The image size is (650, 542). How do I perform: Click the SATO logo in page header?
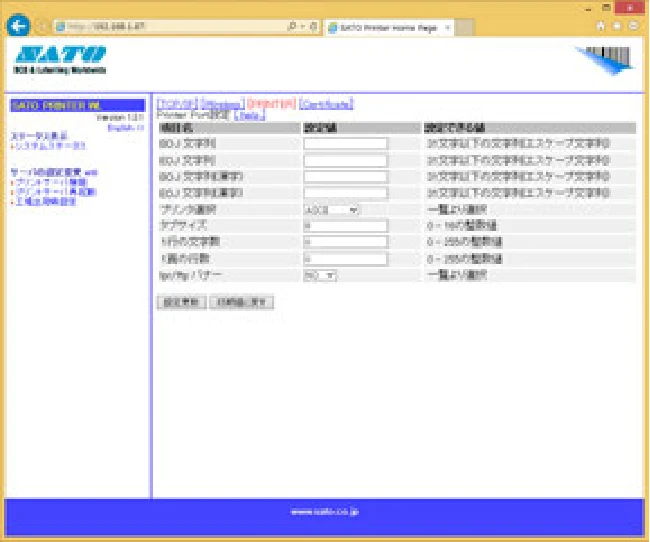coord(60,60)
